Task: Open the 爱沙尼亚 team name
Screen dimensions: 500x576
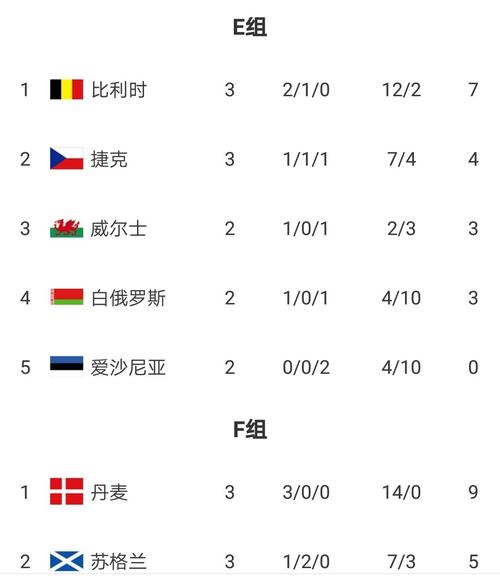Action: (128, 367)
